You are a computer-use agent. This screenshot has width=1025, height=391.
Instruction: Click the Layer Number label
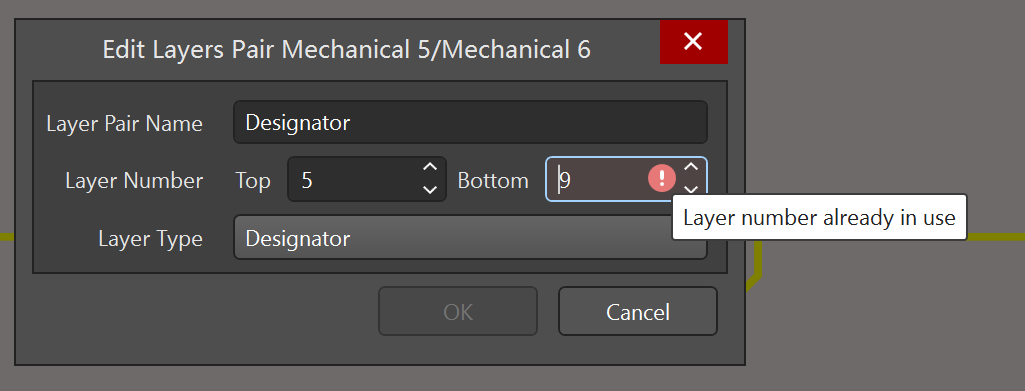(x=134, y=180)
